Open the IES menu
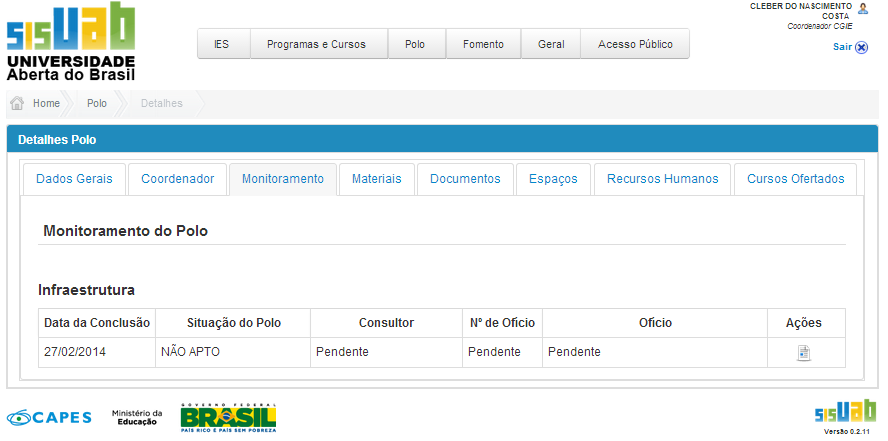This screenshot has width=888, height=441. coord(221,44)
